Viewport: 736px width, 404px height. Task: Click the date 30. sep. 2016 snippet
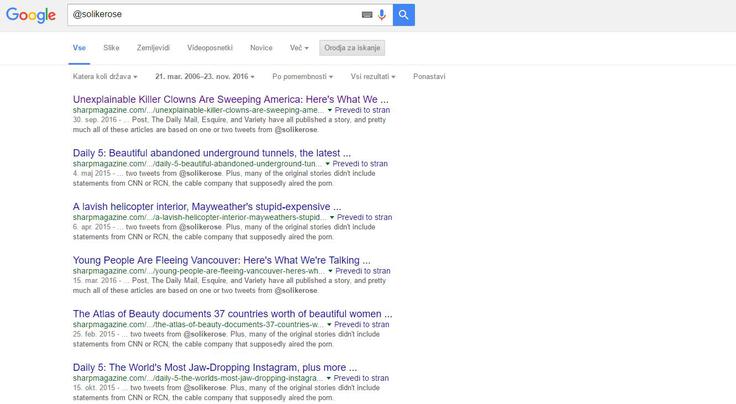(x=95, y=120)
